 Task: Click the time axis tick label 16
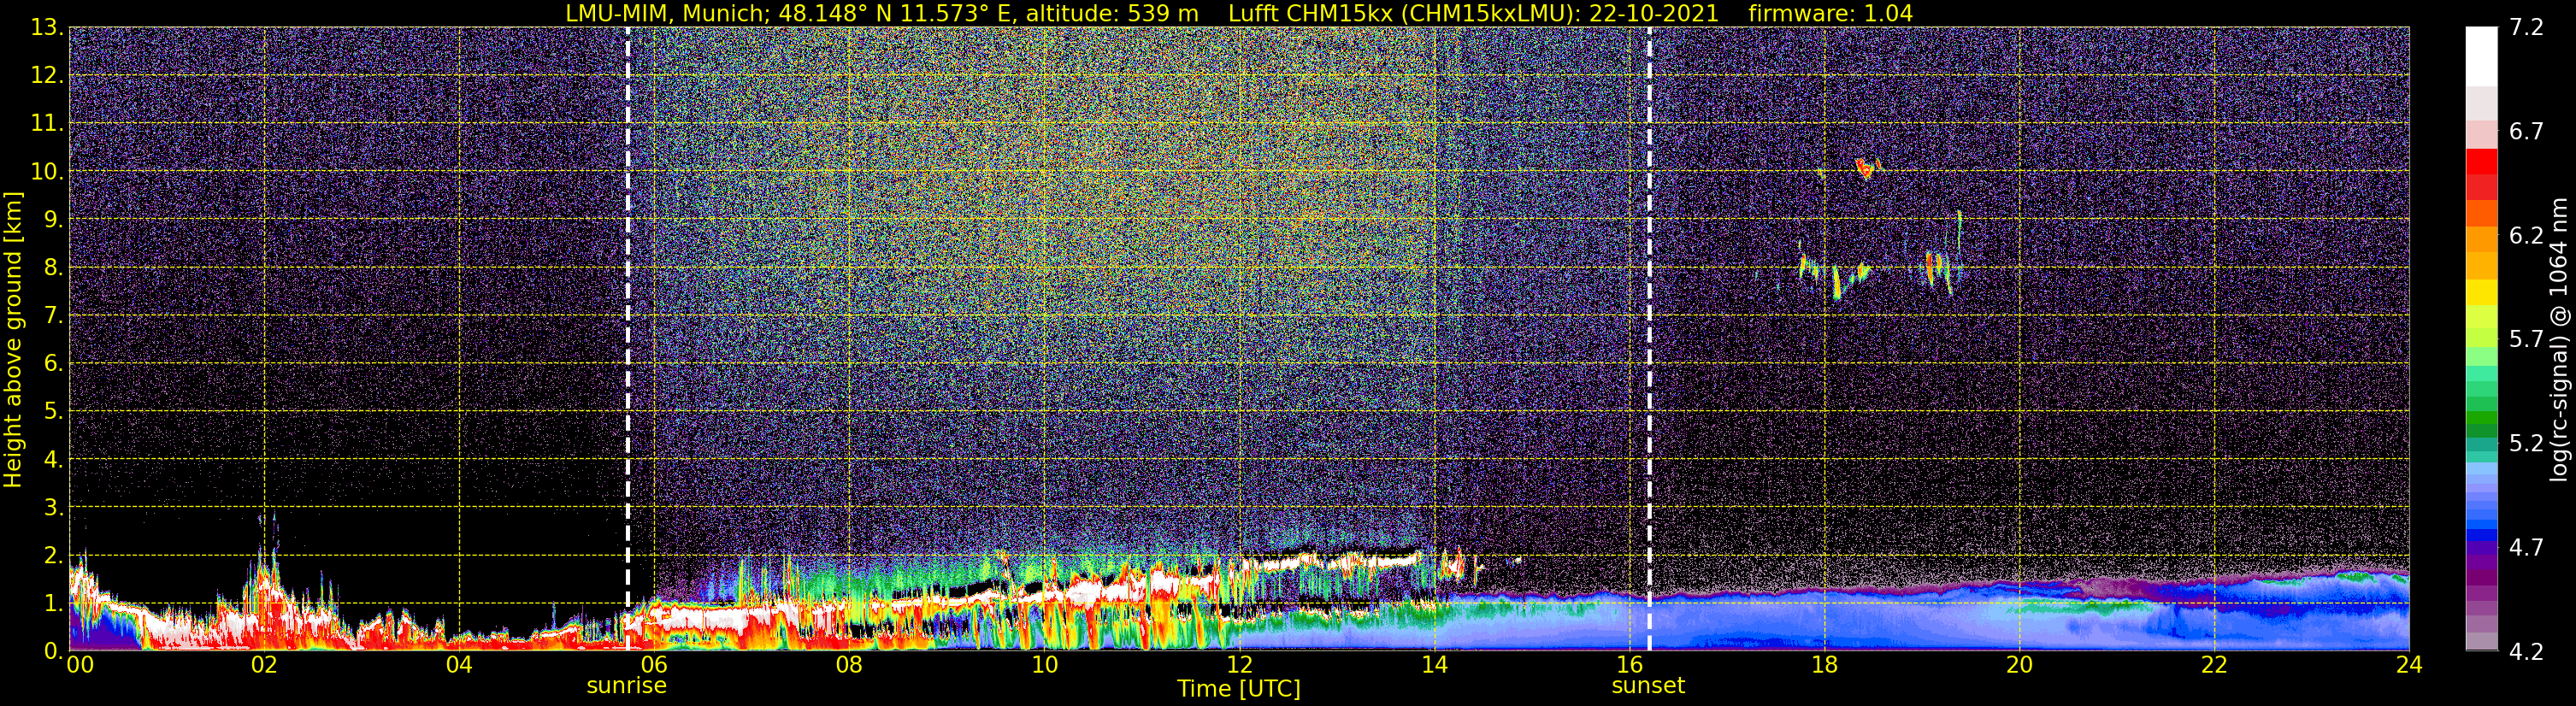point(1629,666)
